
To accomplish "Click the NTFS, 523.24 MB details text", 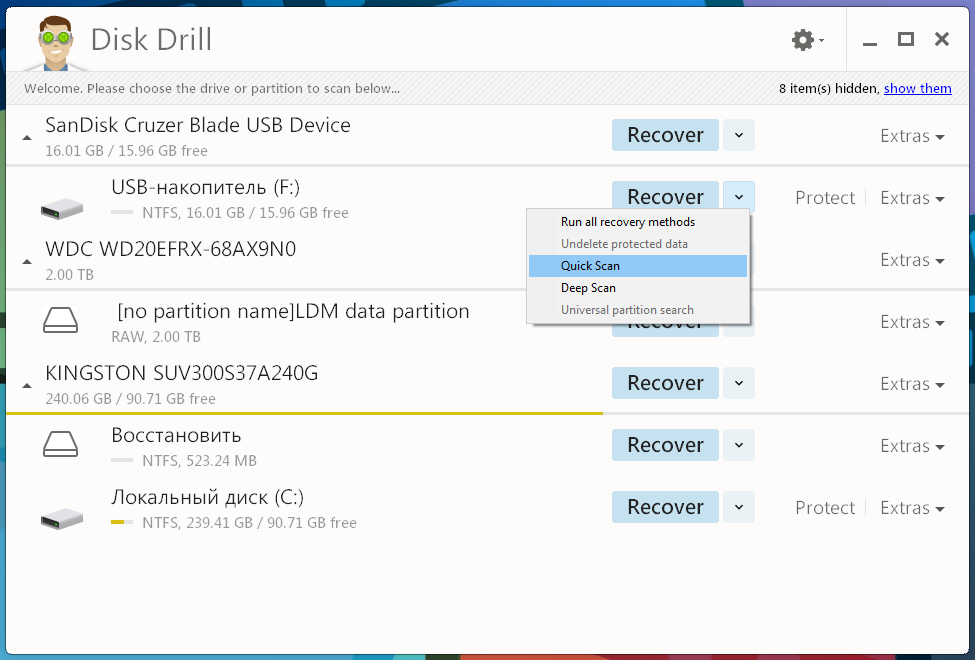I will click(199, 461).
